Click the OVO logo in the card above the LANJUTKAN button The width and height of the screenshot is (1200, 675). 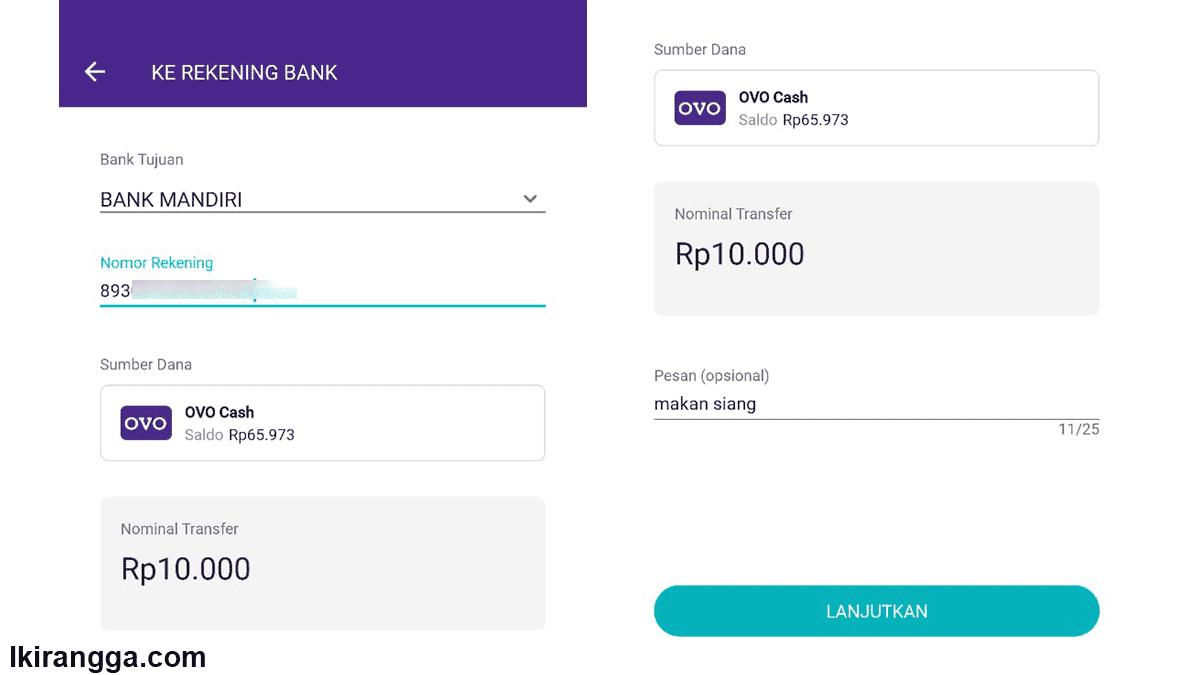click(x=700, y=108)
